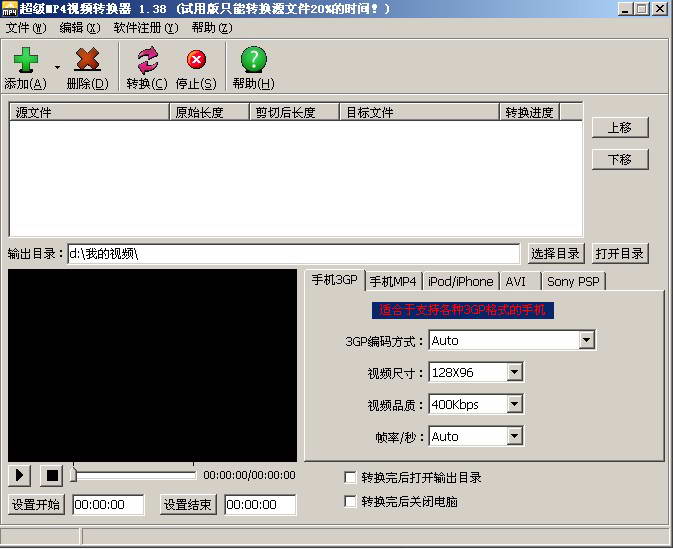Start conversion with the Convert (转换) icon
This screenshot has width=673, height=549.
(147, 61)
